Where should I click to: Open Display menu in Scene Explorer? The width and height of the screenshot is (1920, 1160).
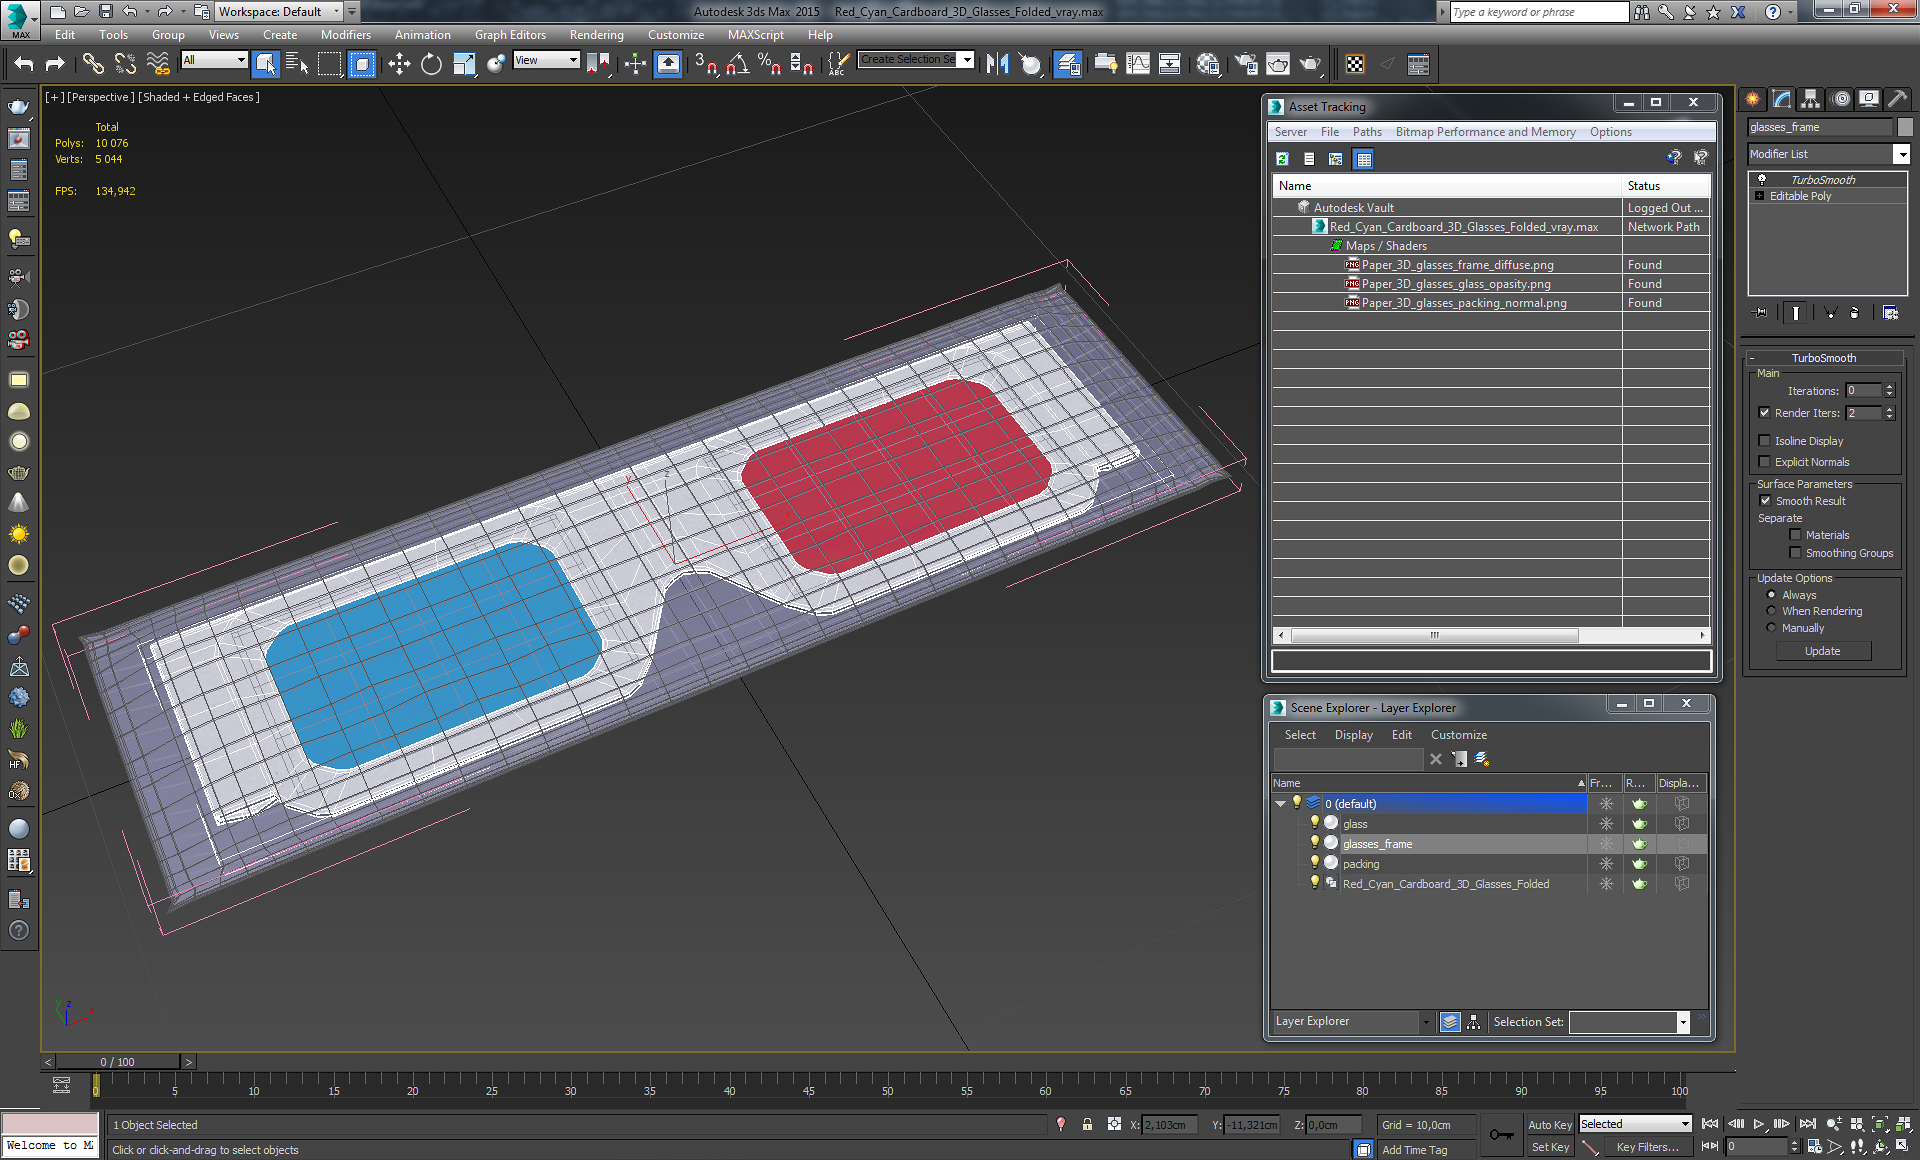tap(1353, 735)
